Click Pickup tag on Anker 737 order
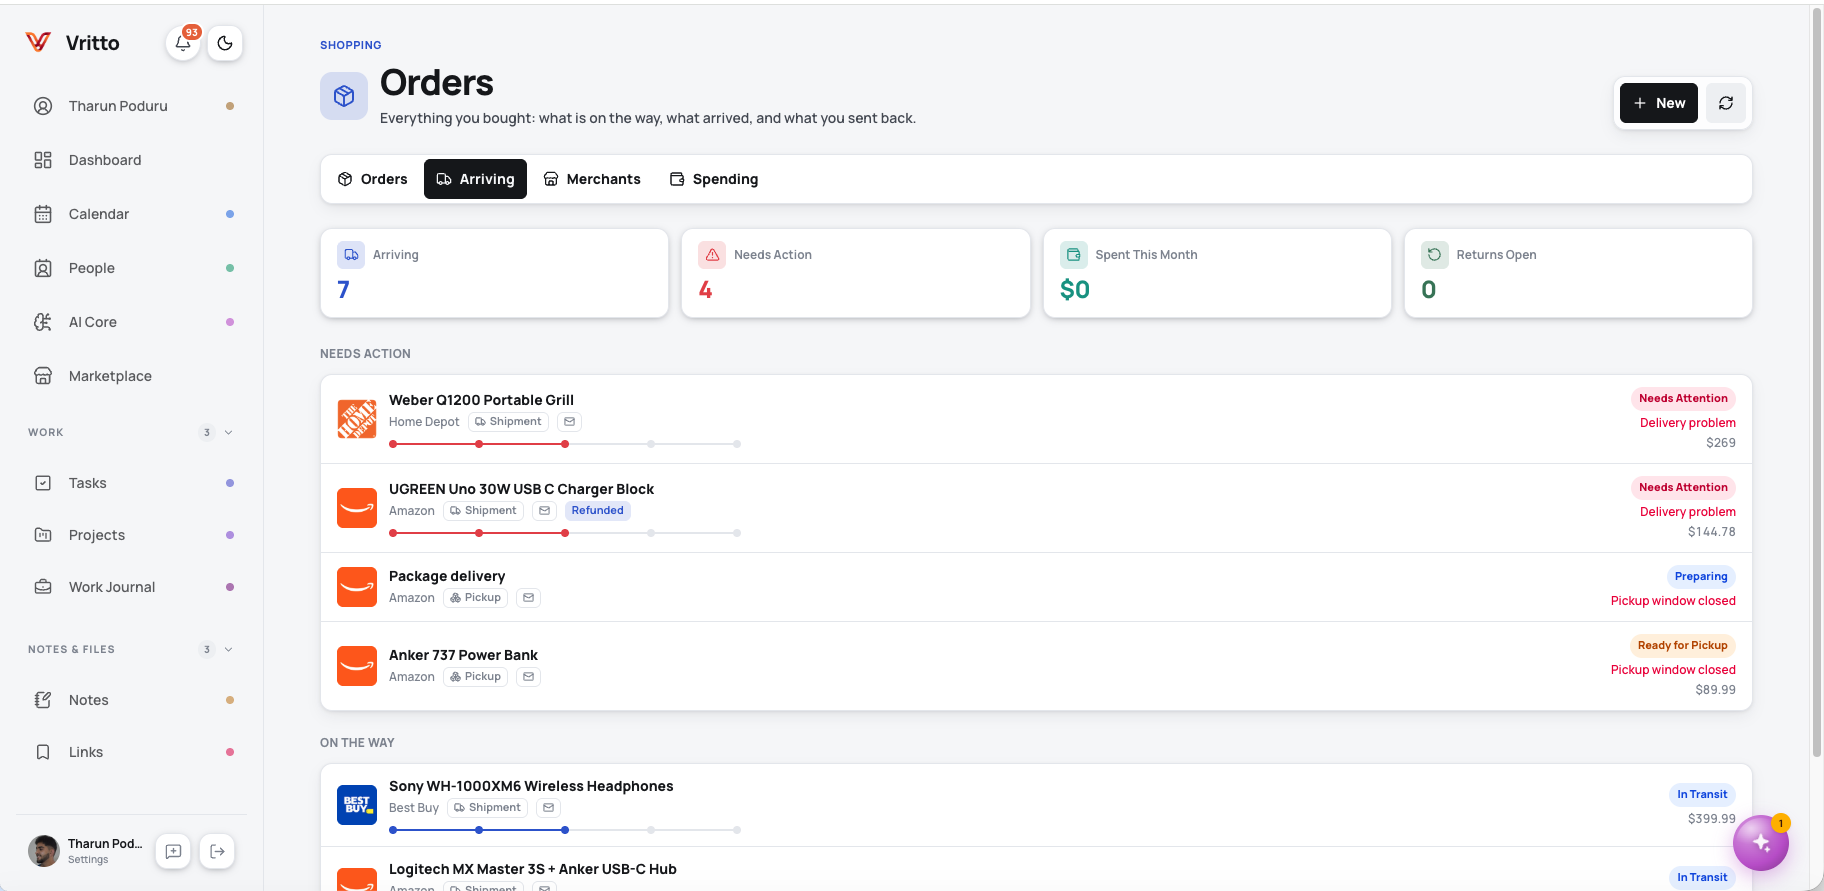Screen dimensions: 1824x891 pos(475,677)
